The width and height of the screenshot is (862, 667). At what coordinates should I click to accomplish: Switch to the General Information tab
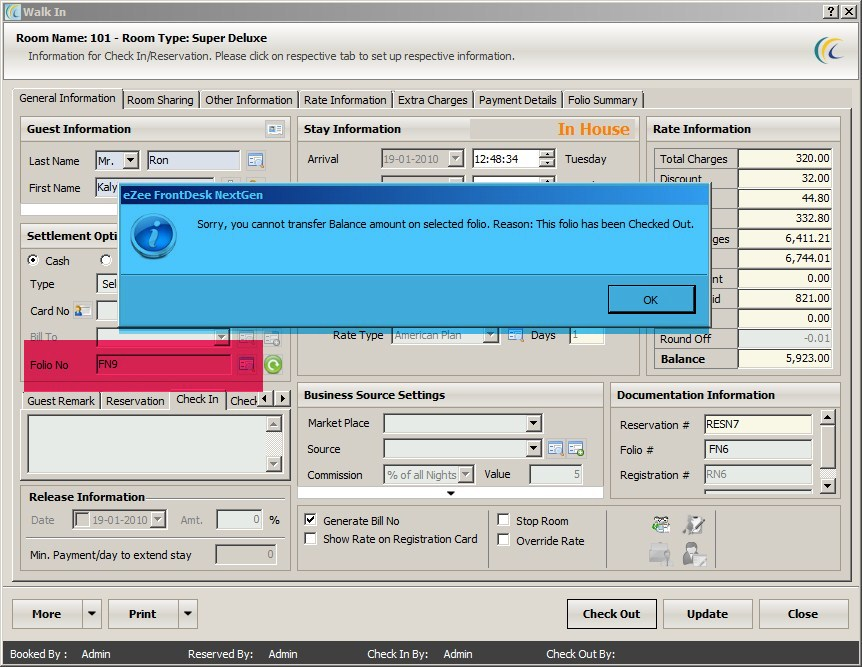click(67, 98)
